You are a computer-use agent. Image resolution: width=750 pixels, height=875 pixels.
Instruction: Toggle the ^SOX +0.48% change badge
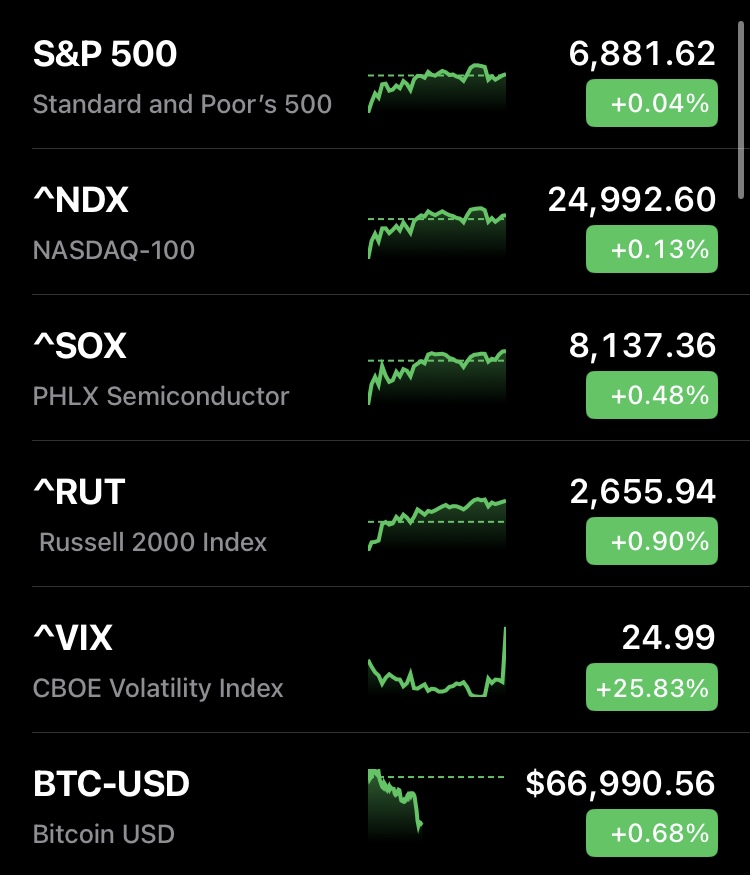coord(651,395)
